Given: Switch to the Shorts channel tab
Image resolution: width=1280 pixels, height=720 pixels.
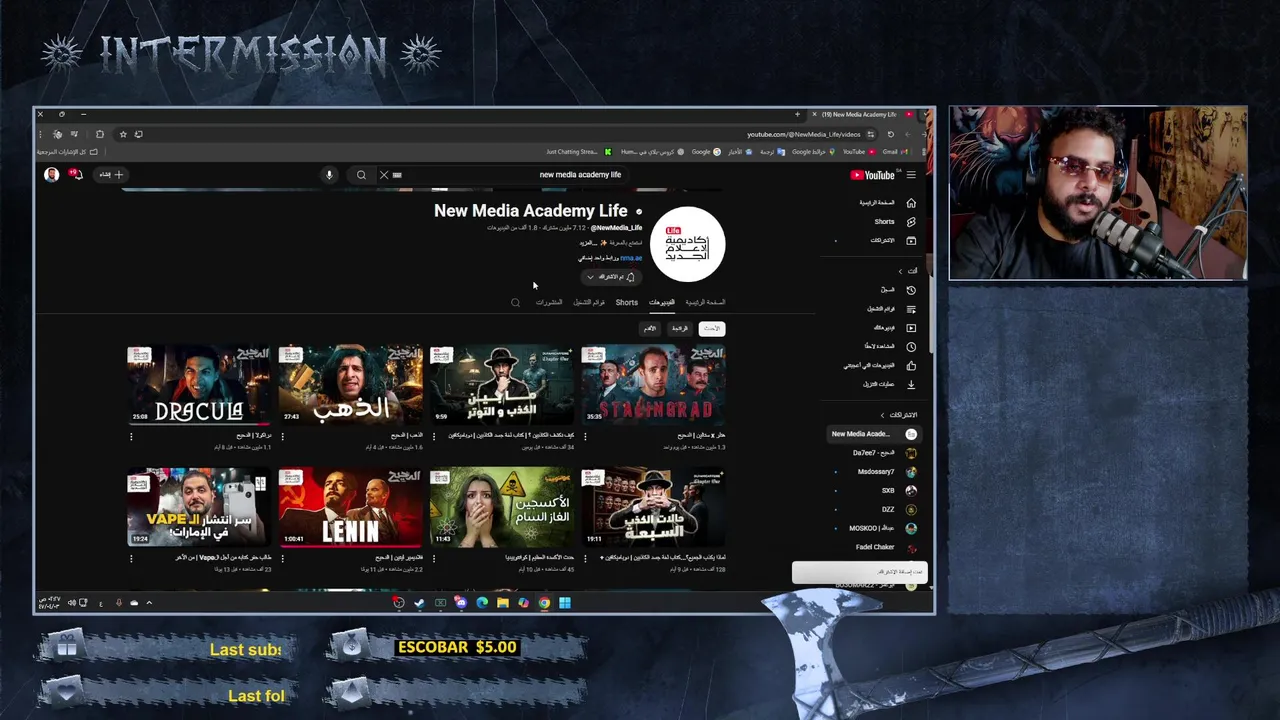Looking at the screenshot, I should coord(627,302).
